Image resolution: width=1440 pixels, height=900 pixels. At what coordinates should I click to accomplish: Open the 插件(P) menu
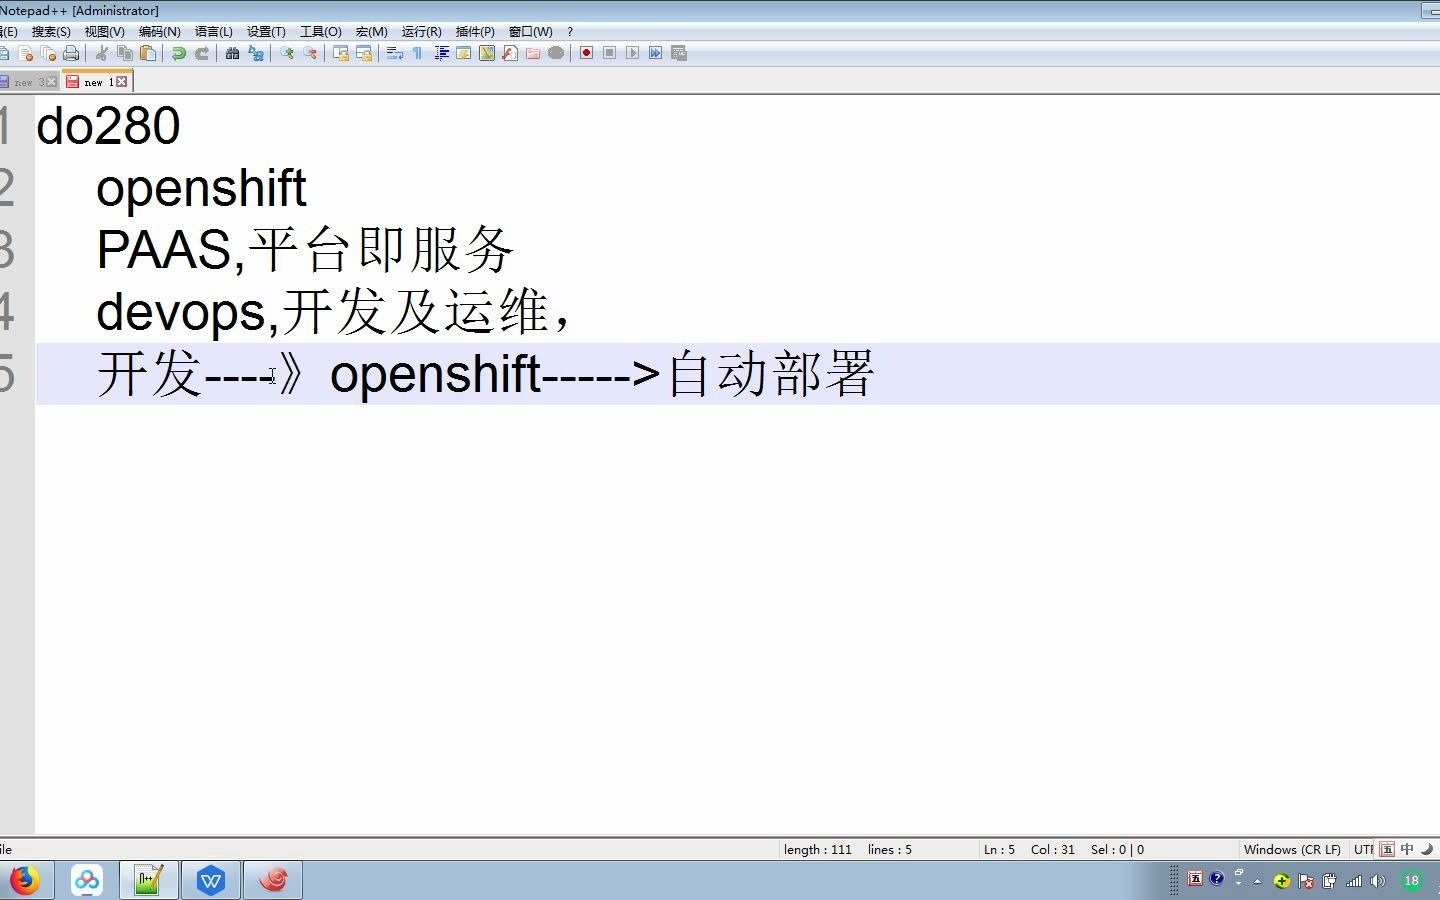click(x=475, y=32)
